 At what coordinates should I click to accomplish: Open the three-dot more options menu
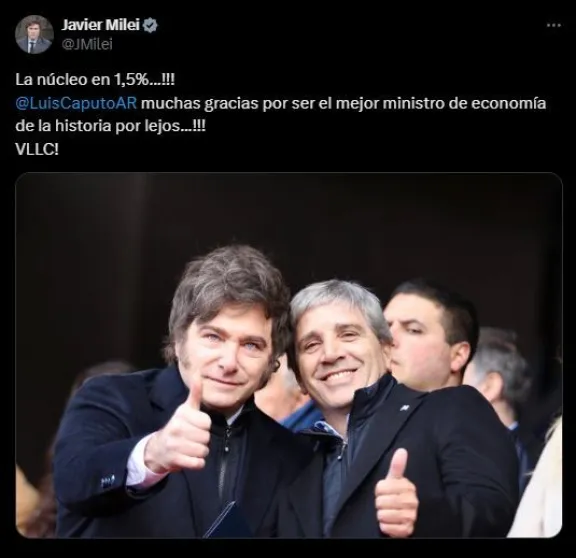point(554,25)
